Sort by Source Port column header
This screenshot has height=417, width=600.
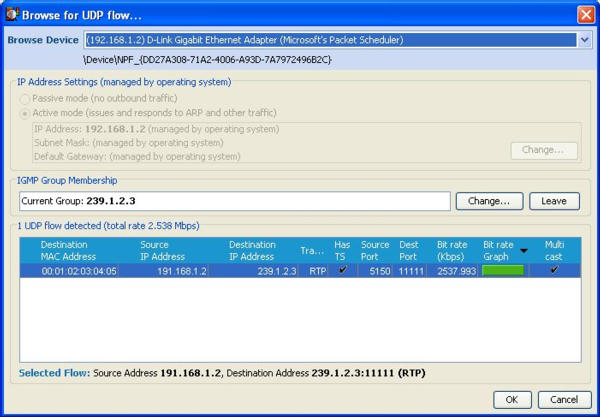click(x=375, y=250)
